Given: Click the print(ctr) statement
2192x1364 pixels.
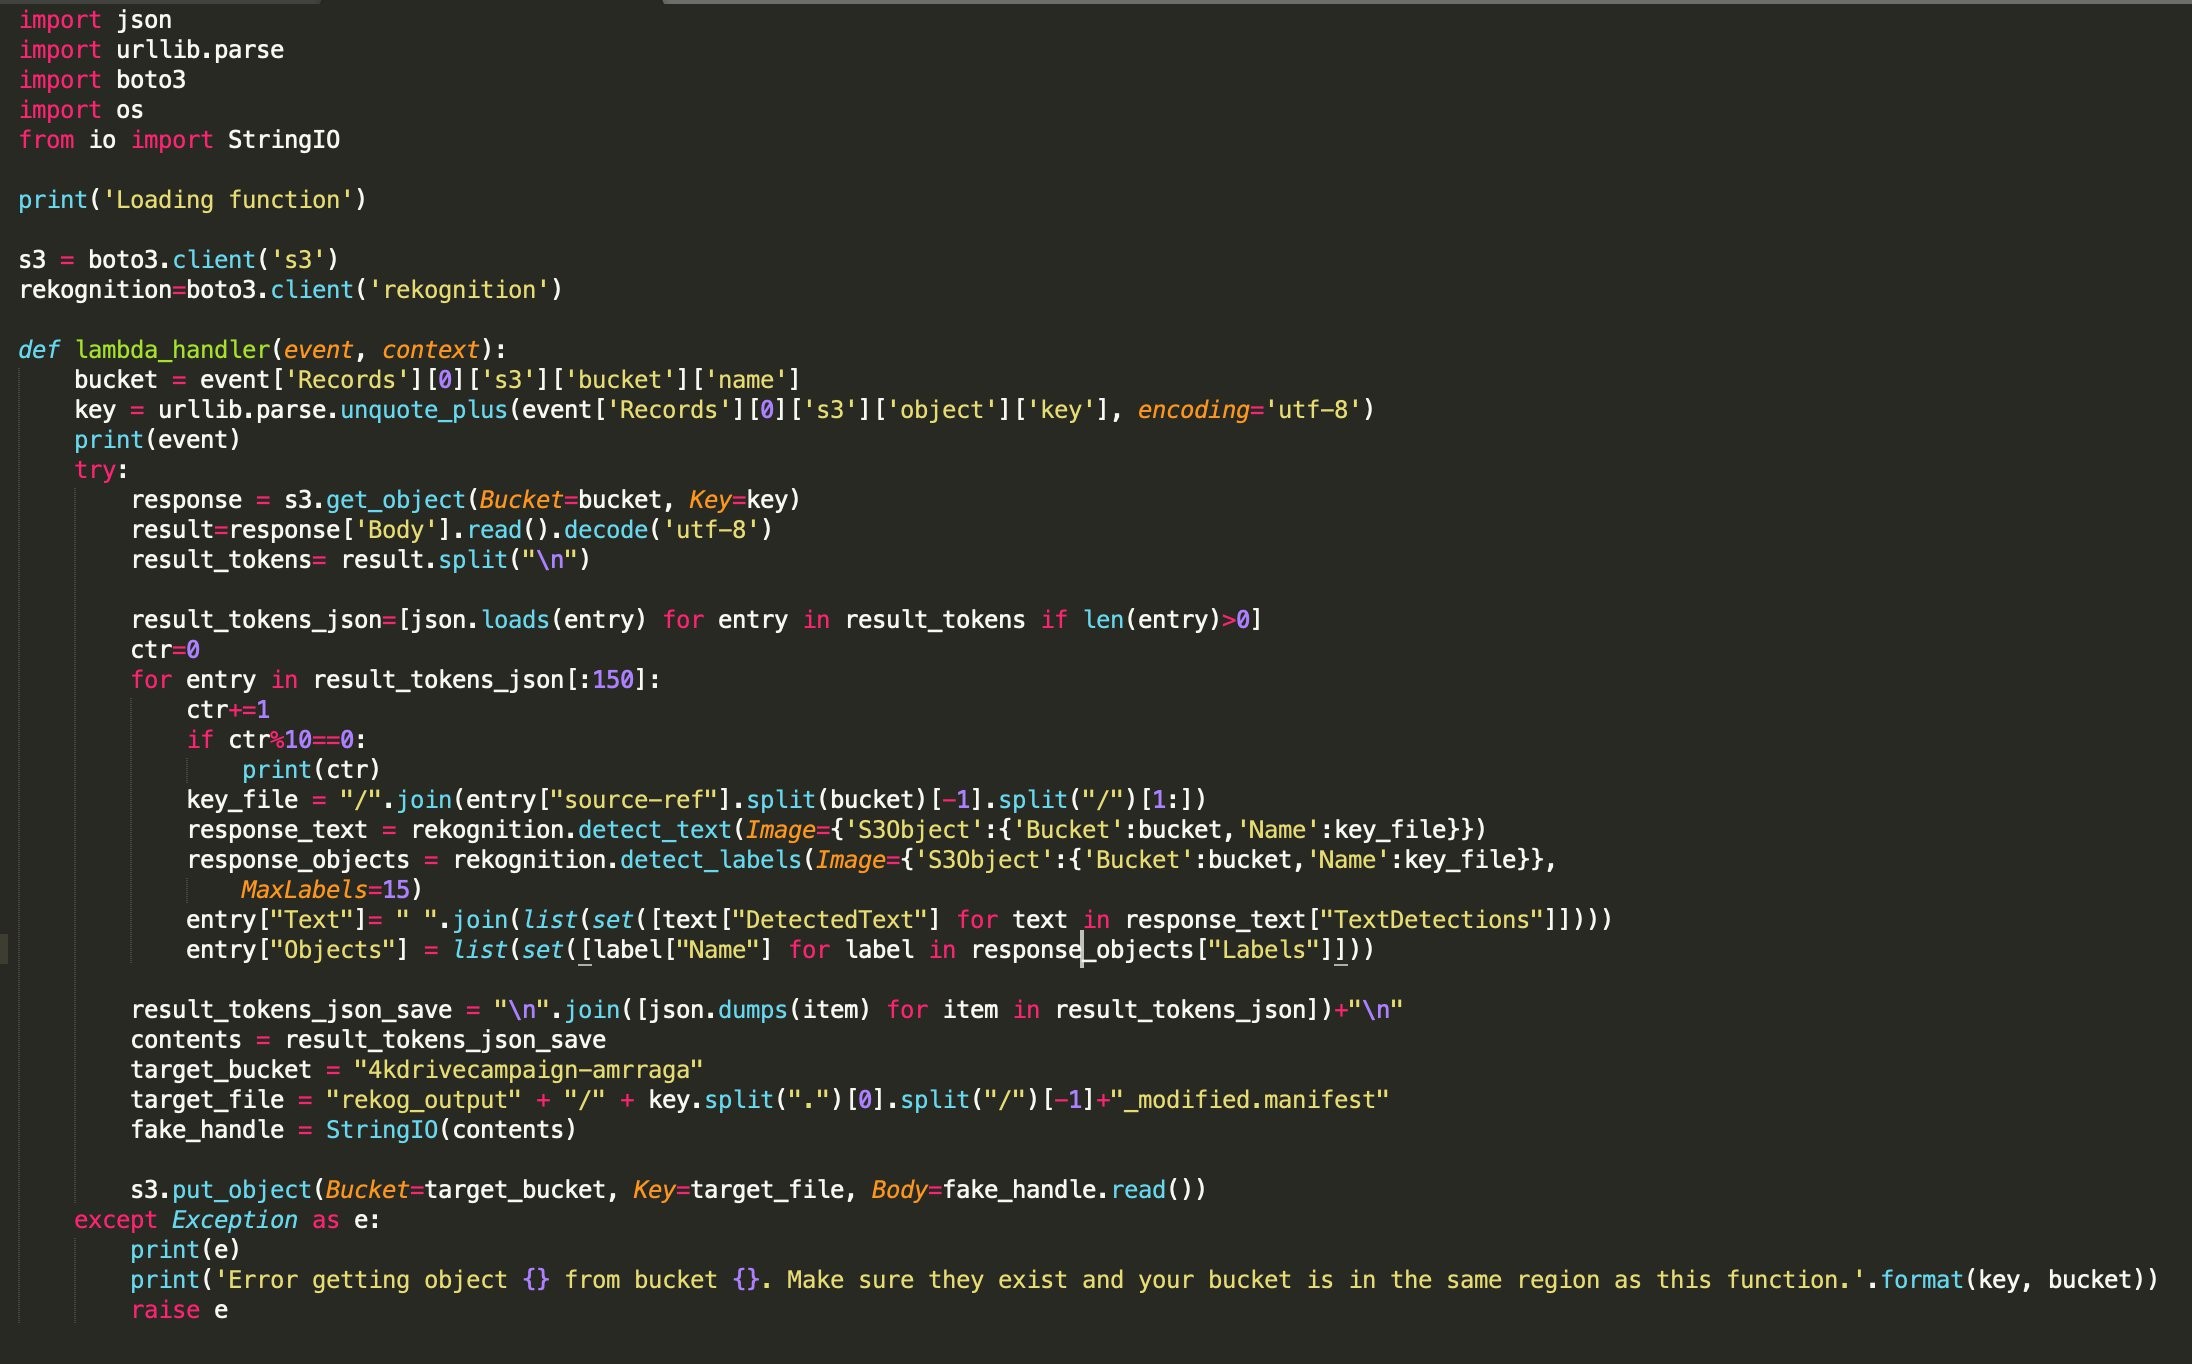Looking at the screenshot, I should [311, 770].
